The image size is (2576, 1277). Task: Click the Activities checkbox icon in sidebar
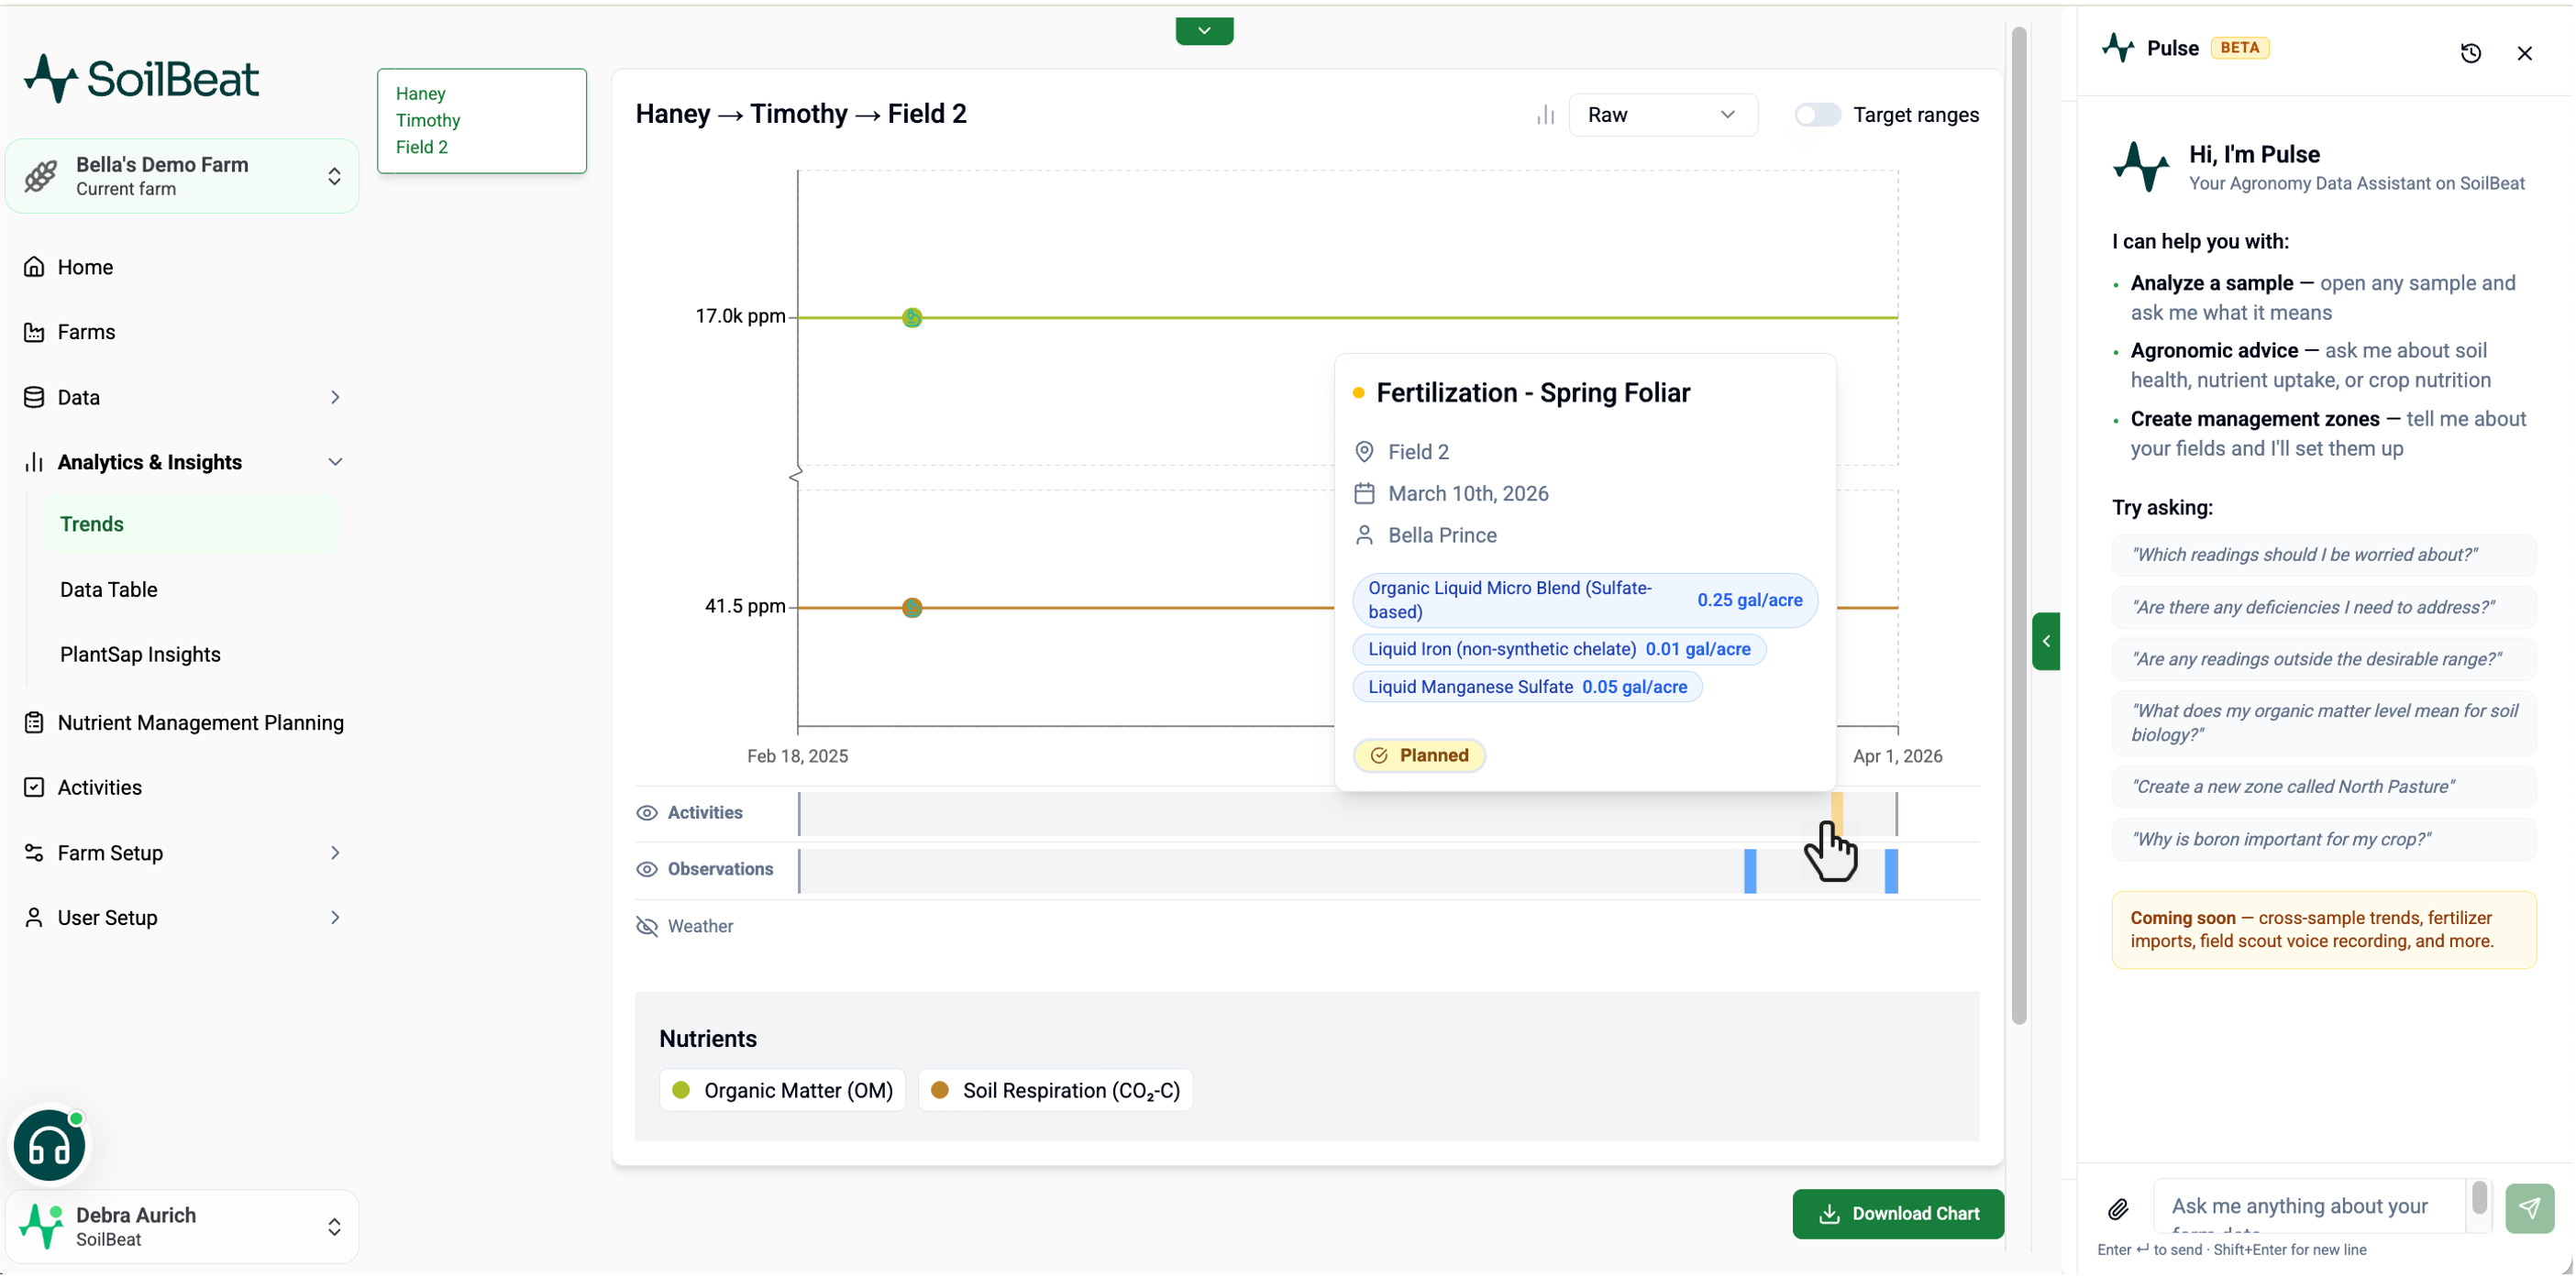point(34,787)
